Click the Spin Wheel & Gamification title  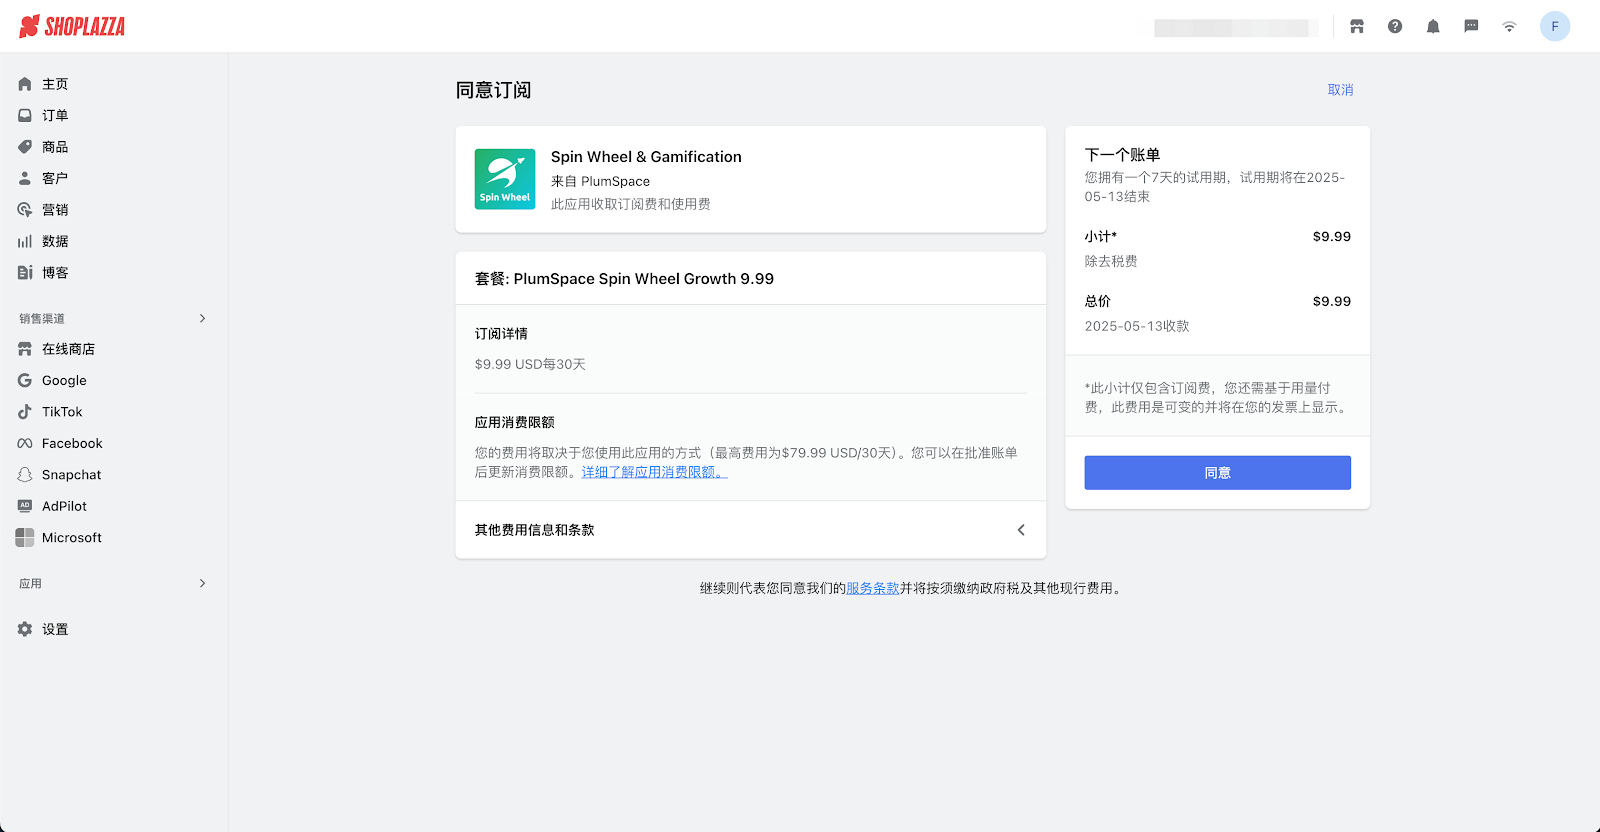click(646, 157)
